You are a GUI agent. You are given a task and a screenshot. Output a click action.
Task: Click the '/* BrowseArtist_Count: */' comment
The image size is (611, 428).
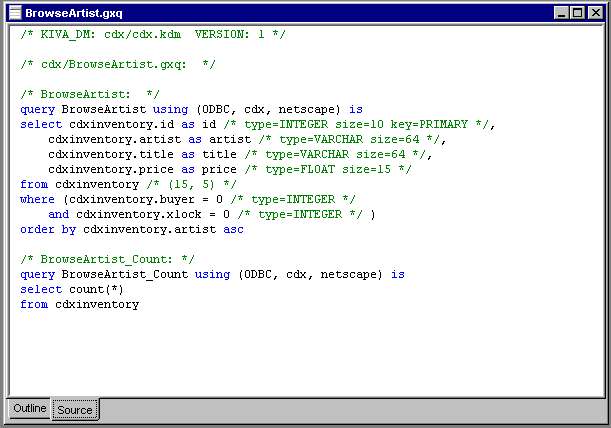coord(108,259)
